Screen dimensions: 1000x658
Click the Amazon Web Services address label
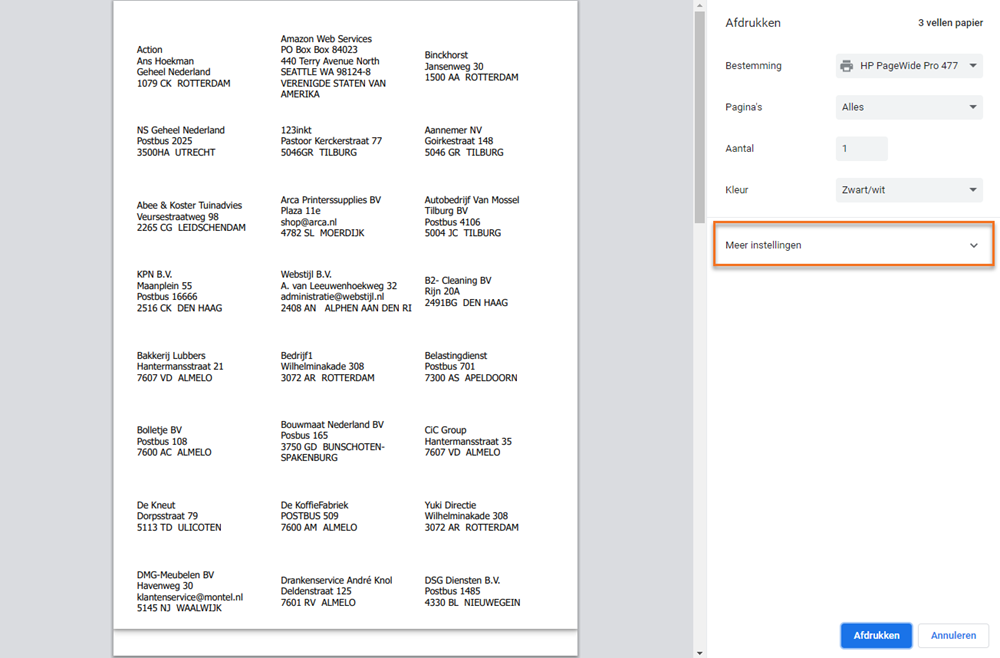(x=334, y=66)
